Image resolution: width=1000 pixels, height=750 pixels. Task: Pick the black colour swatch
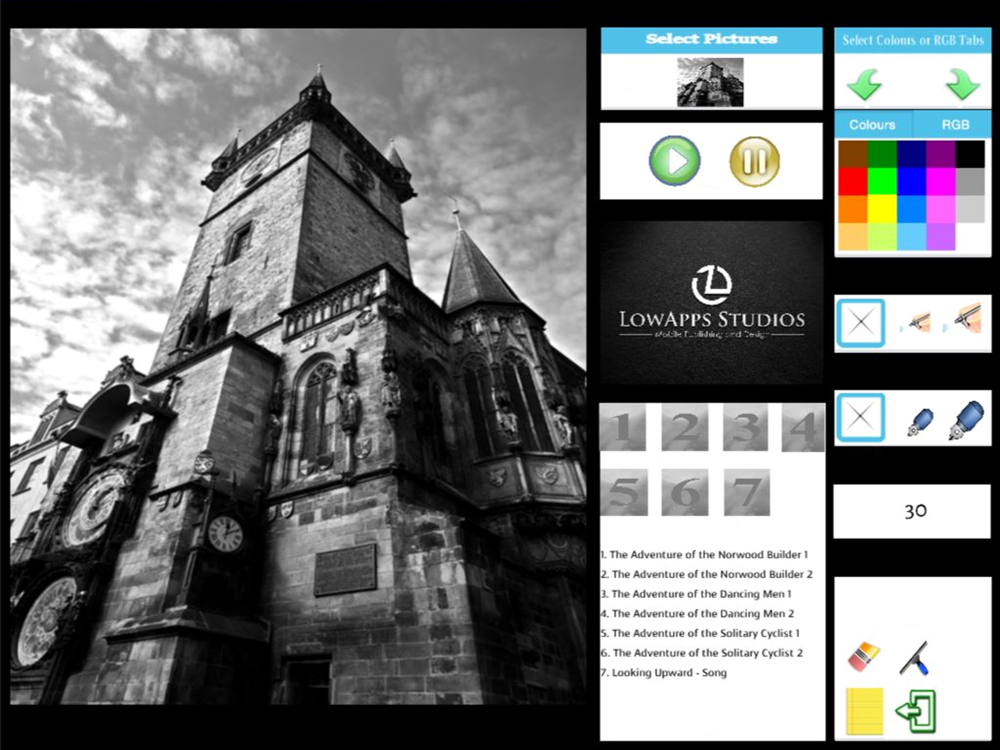click(x=970, y=154)
